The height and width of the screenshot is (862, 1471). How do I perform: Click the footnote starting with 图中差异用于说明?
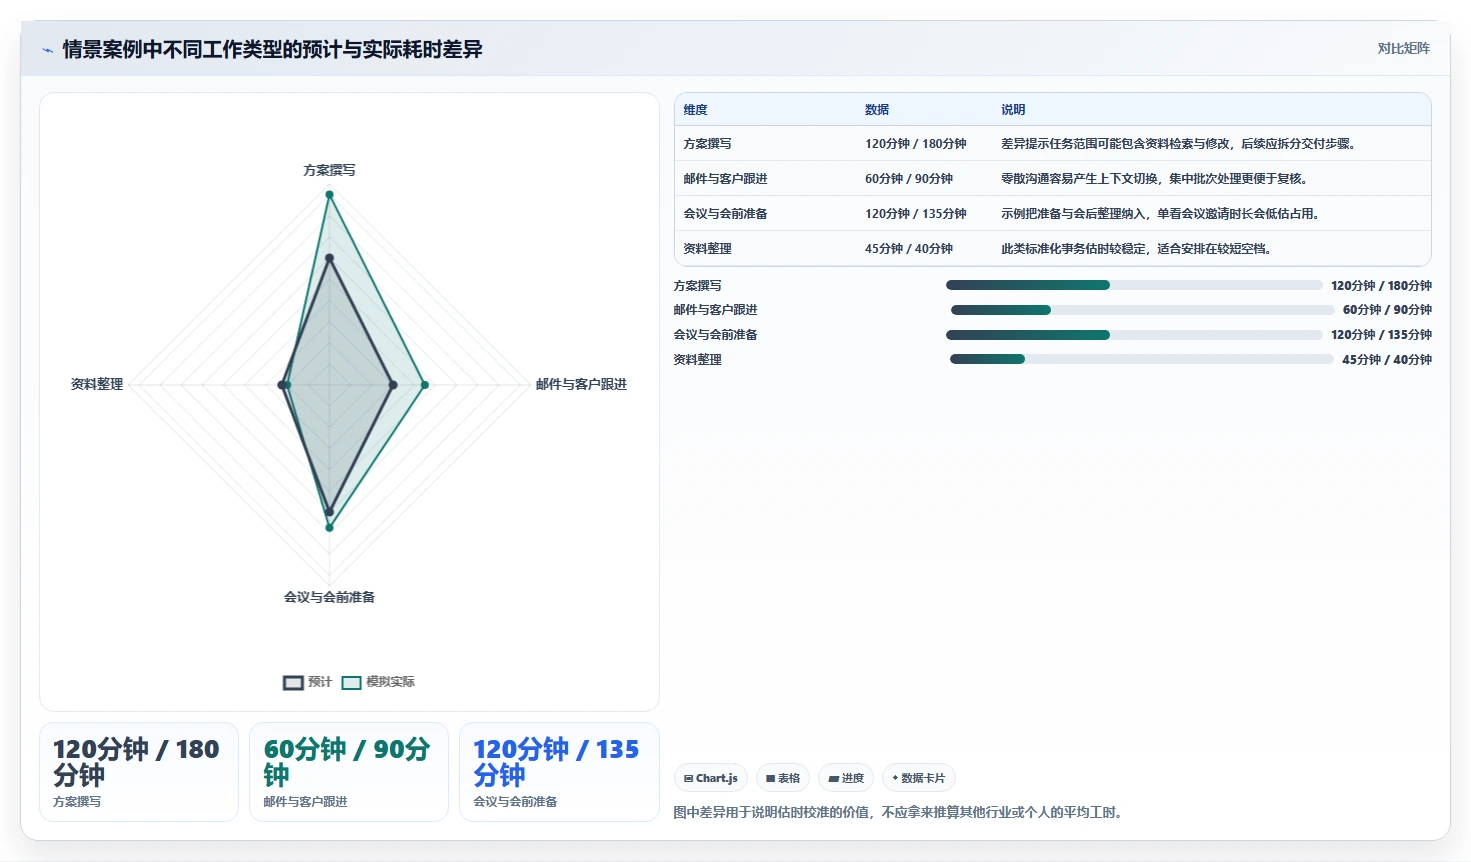pos(901,813)
